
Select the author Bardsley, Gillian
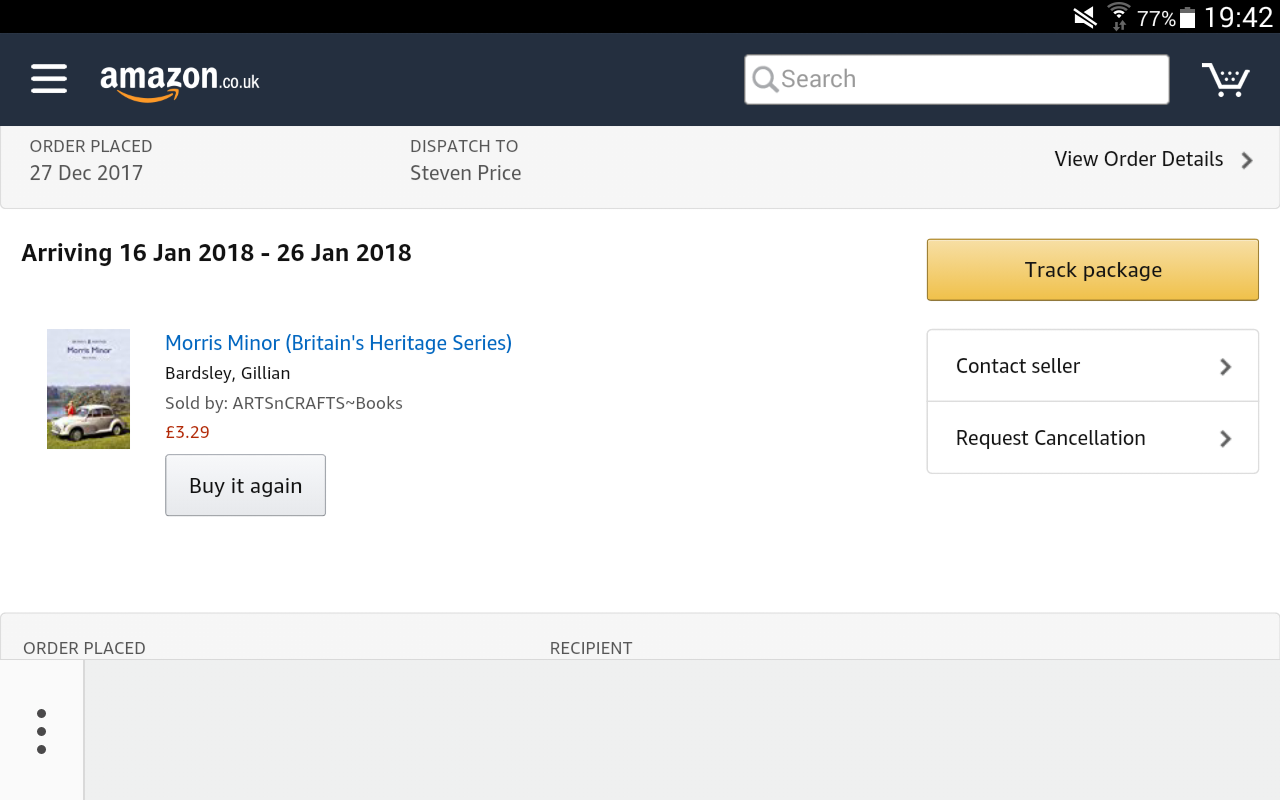point(227,373)
